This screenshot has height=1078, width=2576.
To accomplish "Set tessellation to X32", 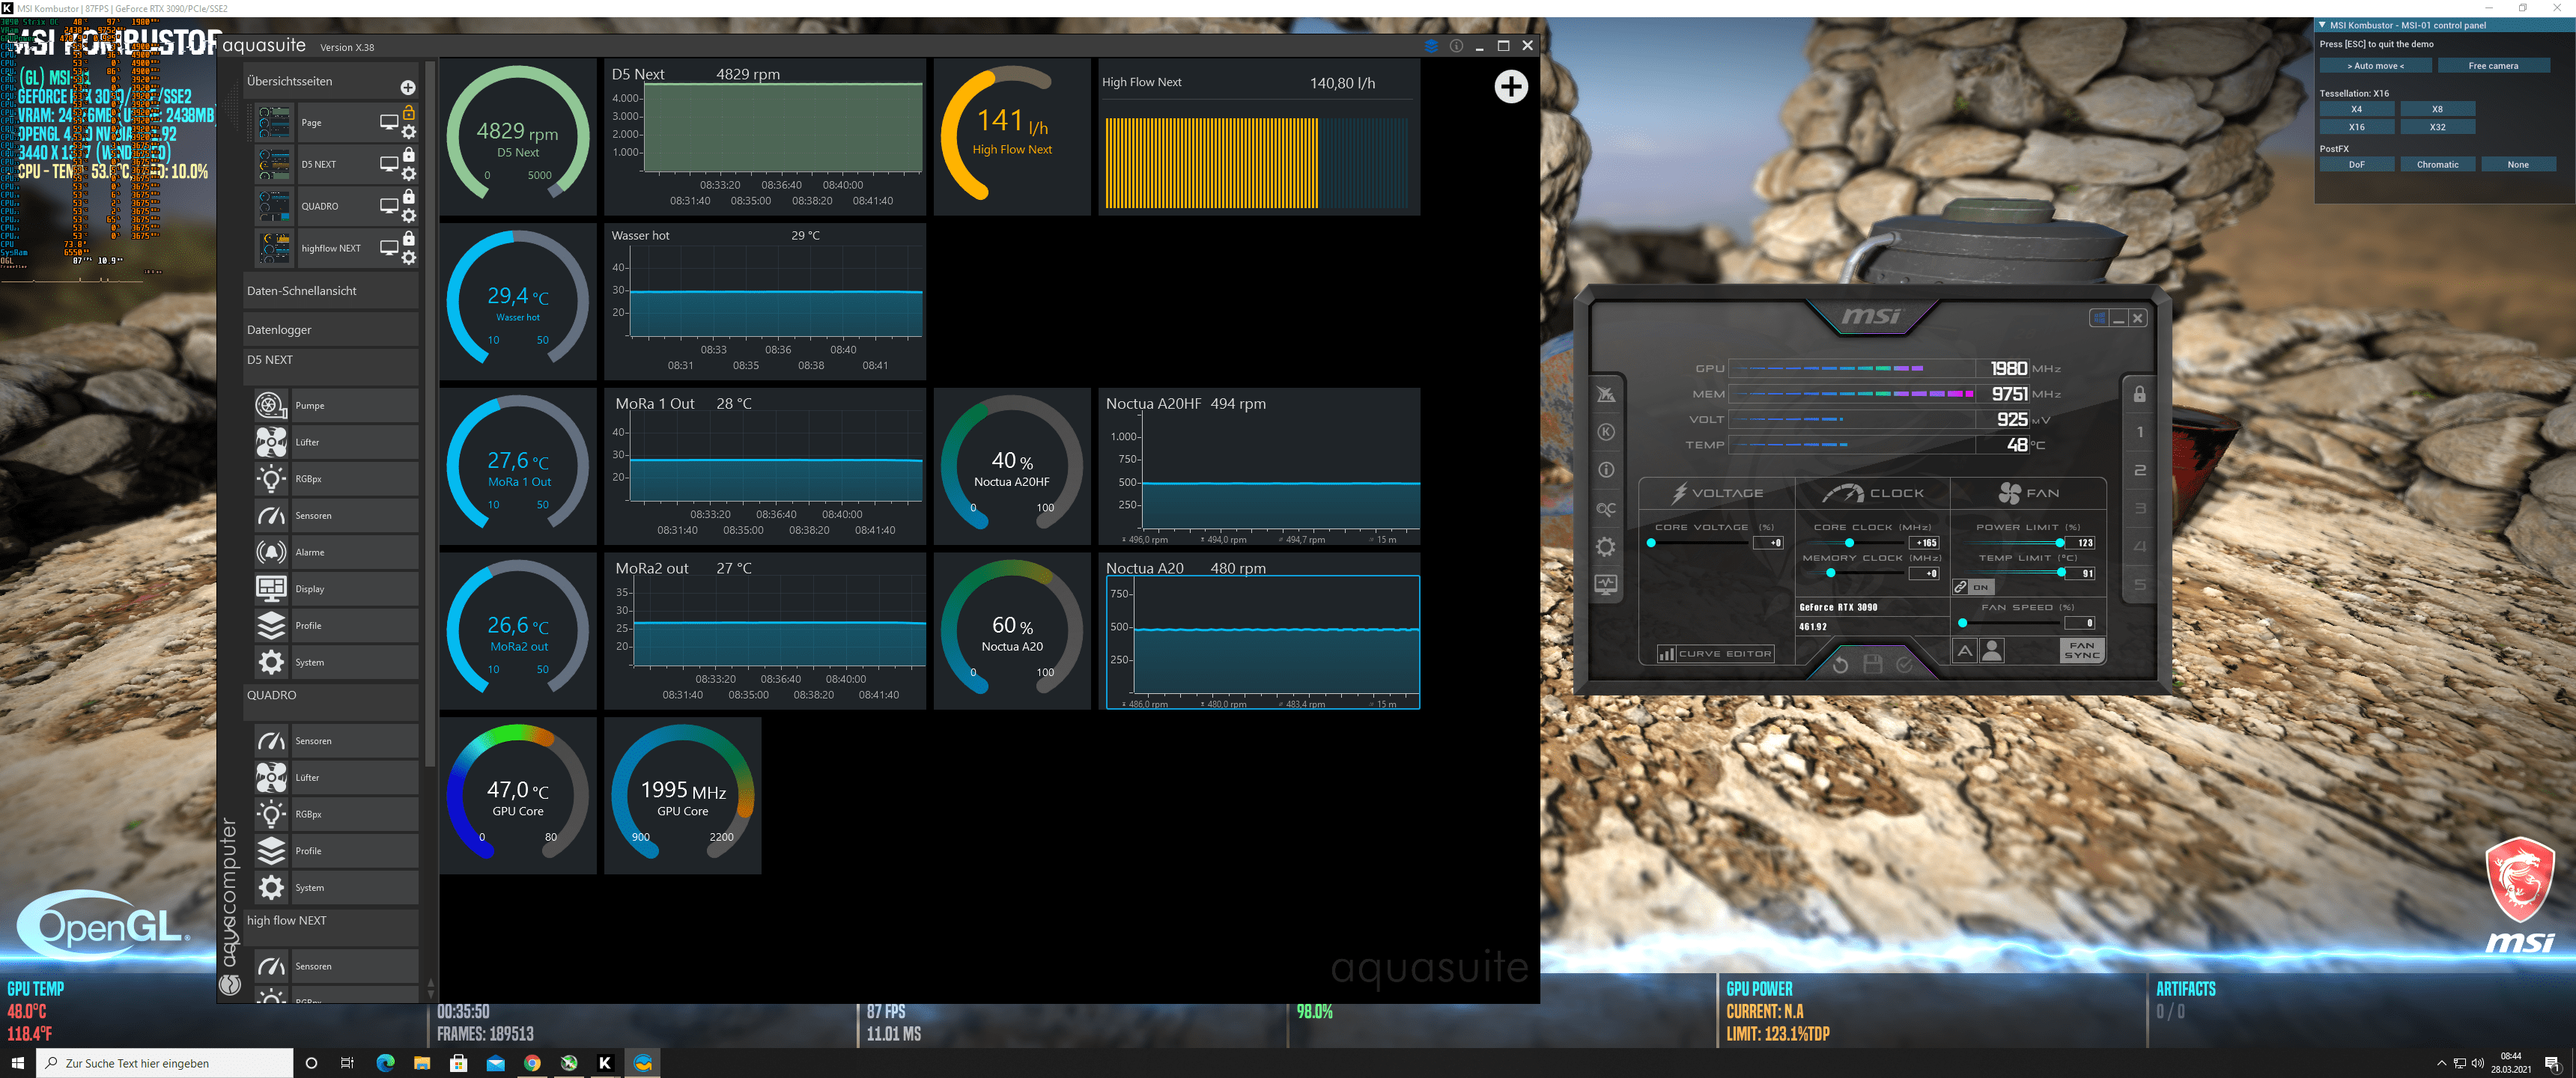I will pyautogui.click(x=2437, y=127).
